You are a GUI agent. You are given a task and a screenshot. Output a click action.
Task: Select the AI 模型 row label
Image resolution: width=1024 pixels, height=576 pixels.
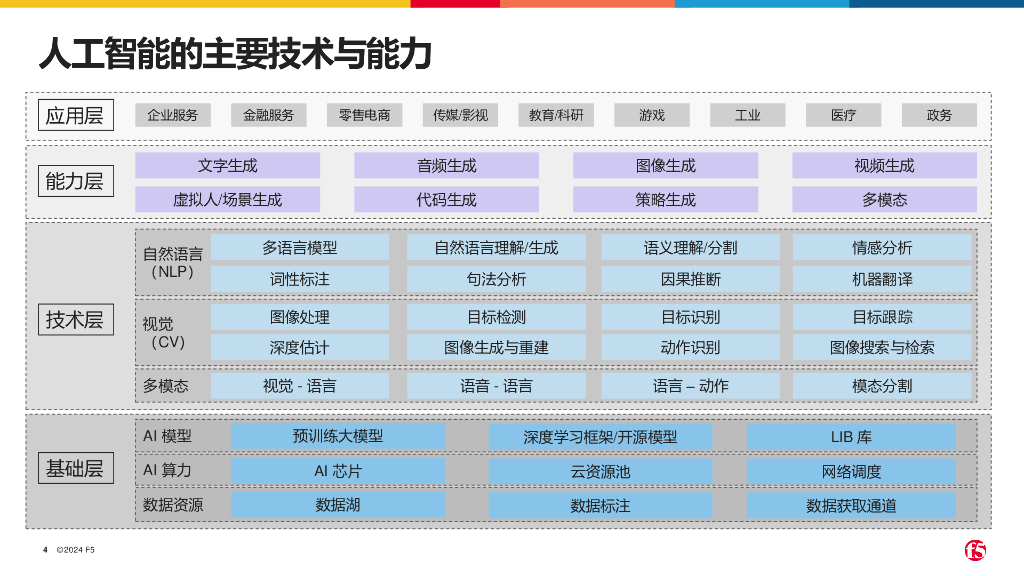pos(167,436)
